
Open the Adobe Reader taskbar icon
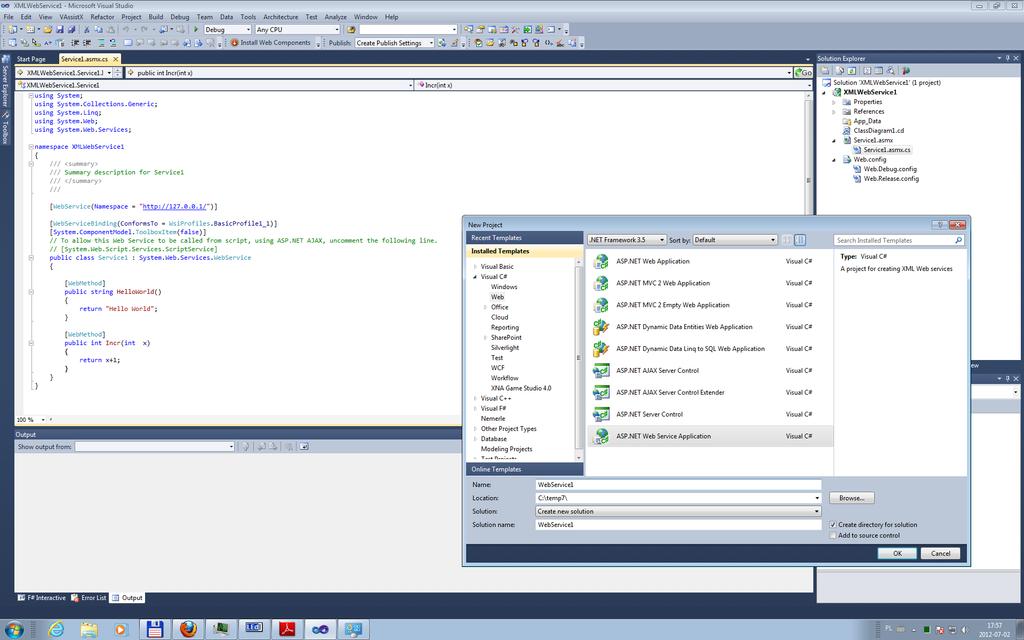tap(287, 629)
